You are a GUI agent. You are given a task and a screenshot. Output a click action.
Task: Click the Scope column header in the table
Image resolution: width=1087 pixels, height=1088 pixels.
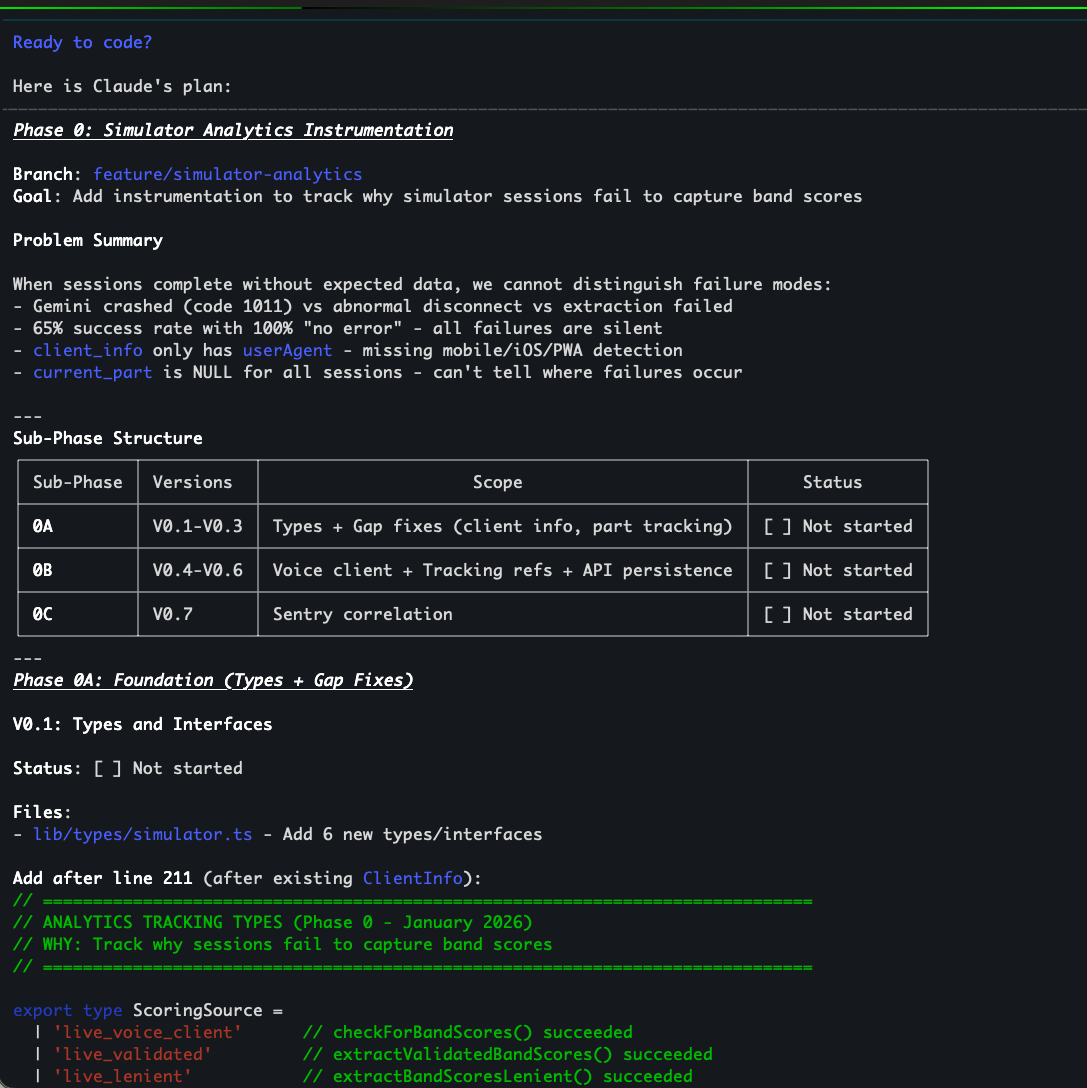click(x=497, y=482)
